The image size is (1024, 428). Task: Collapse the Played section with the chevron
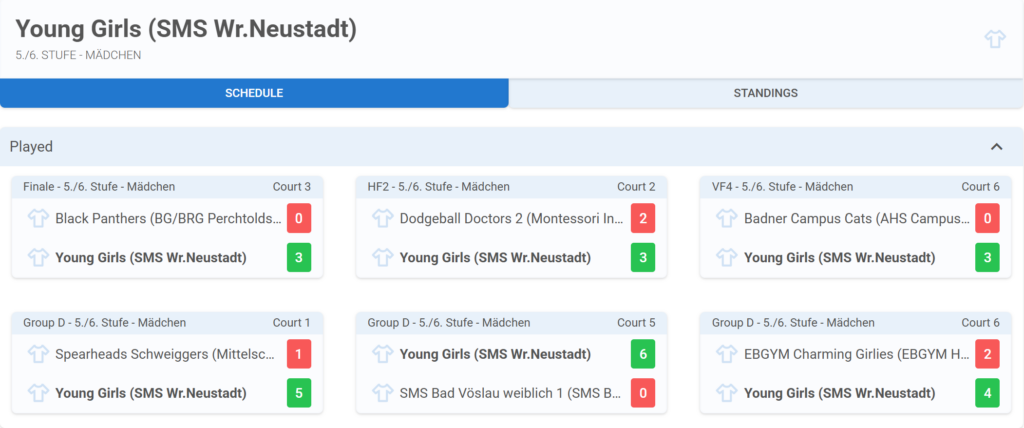(996, 146)
